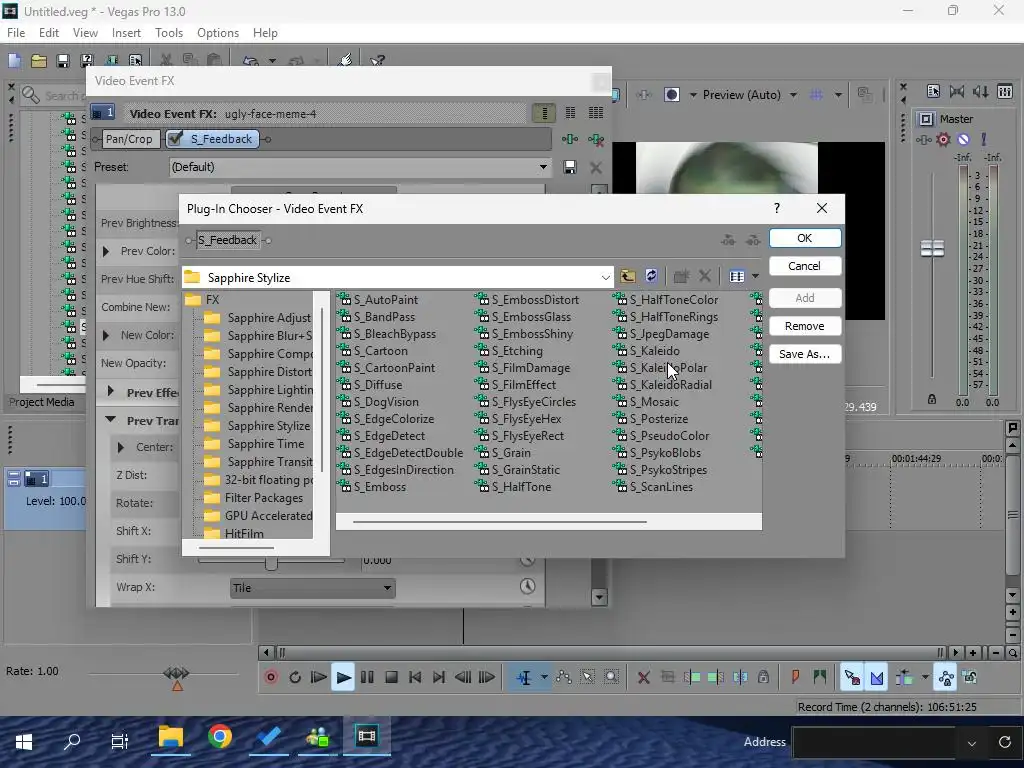Screen dimensions: 1024x768
Task: Open Chrome from Windows taskbar
Action: coord(220,737)
